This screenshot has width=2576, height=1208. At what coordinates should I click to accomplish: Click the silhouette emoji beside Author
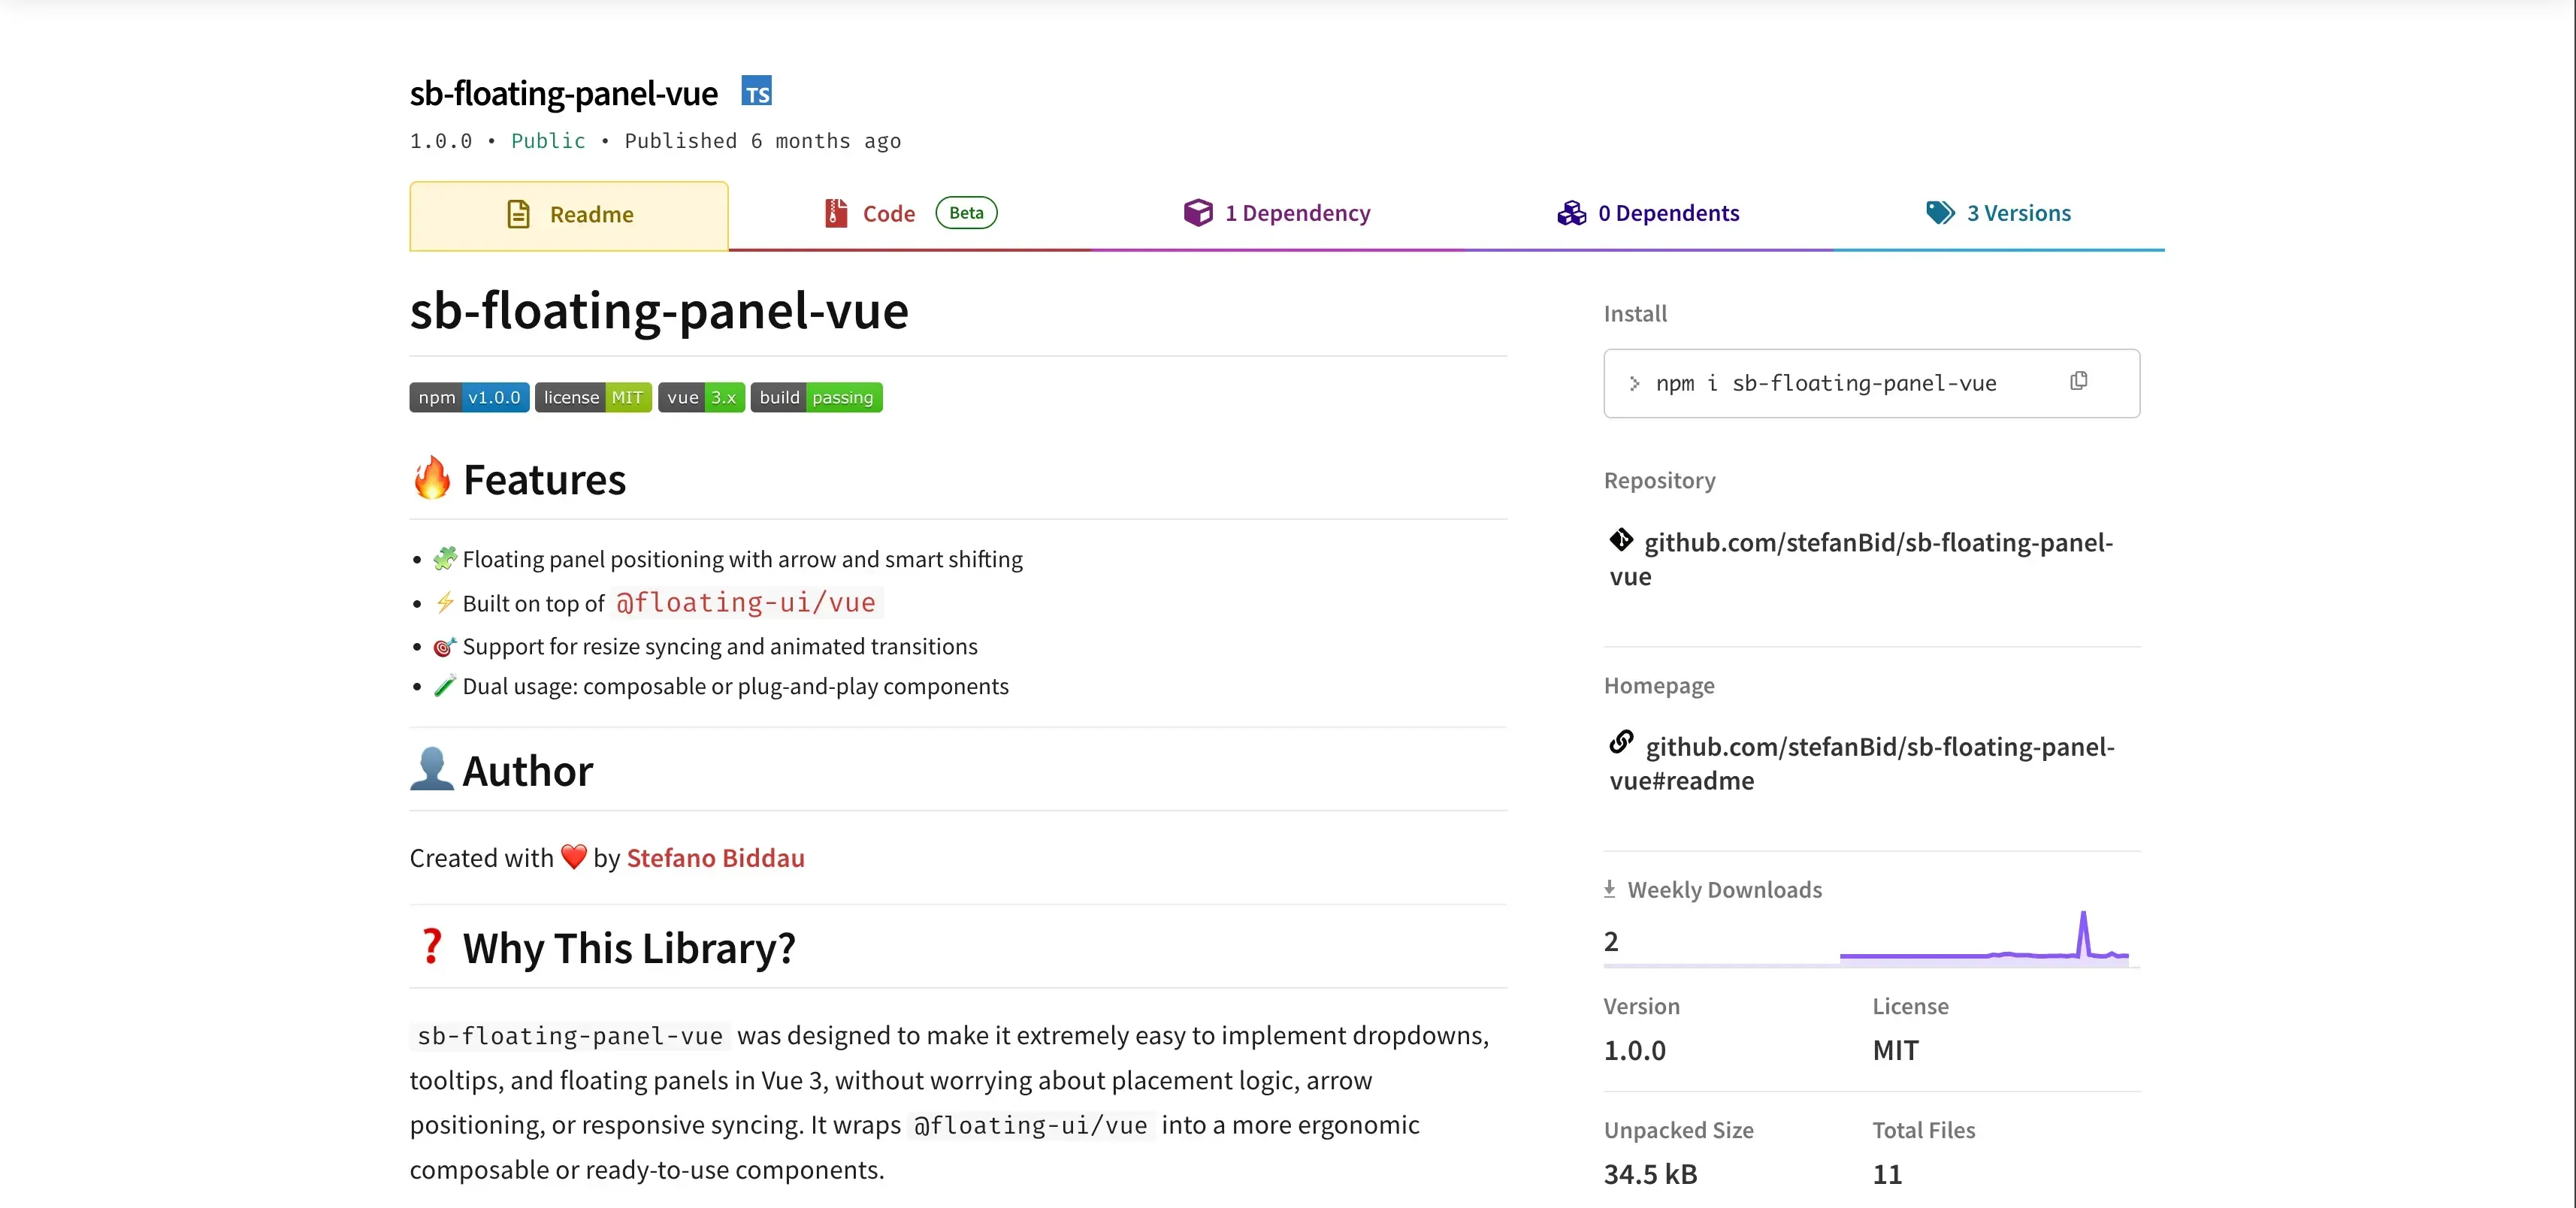pyautogui.click(x=432, y=769)
